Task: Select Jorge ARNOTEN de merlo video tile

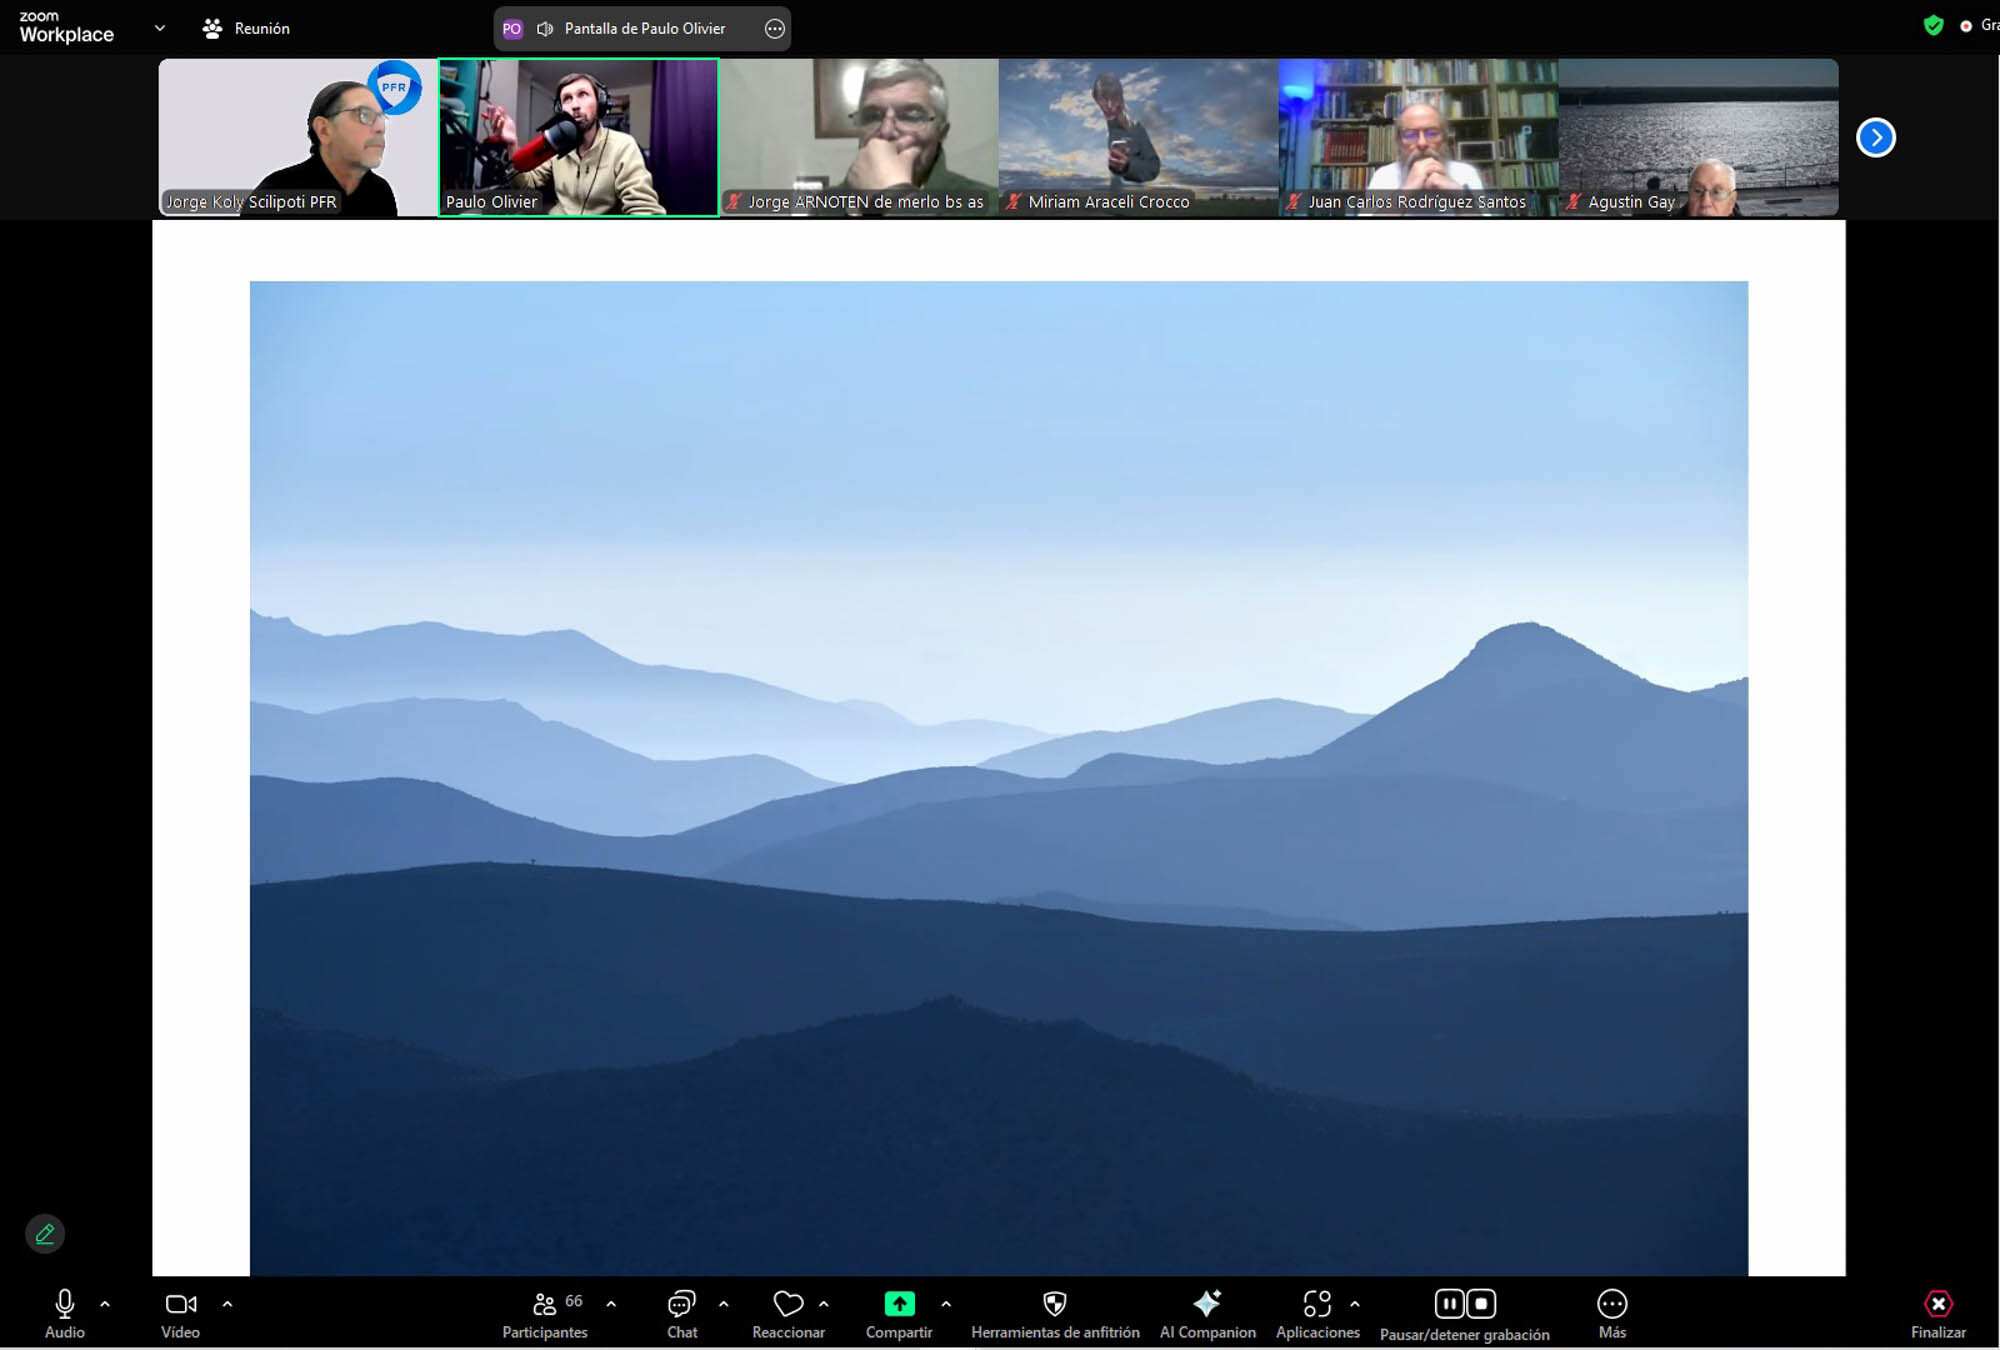Action: point(858,137)
